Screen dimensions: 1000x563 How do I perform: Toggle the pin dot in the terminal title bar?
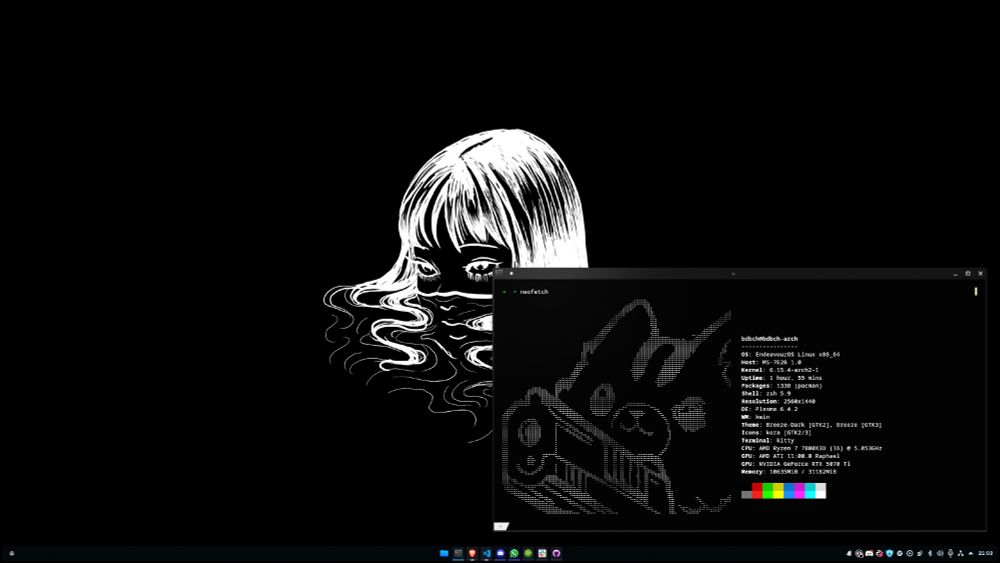click(511, 273)
